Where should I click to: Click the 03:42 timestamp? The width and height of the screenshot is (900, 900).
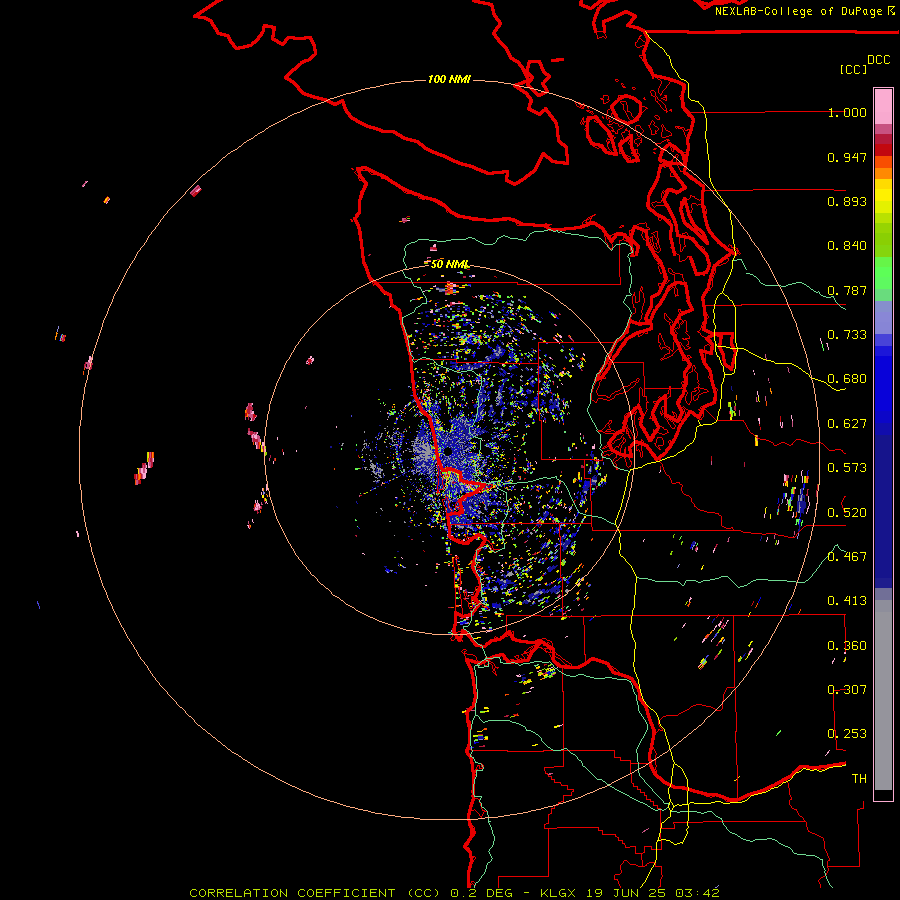697,893
